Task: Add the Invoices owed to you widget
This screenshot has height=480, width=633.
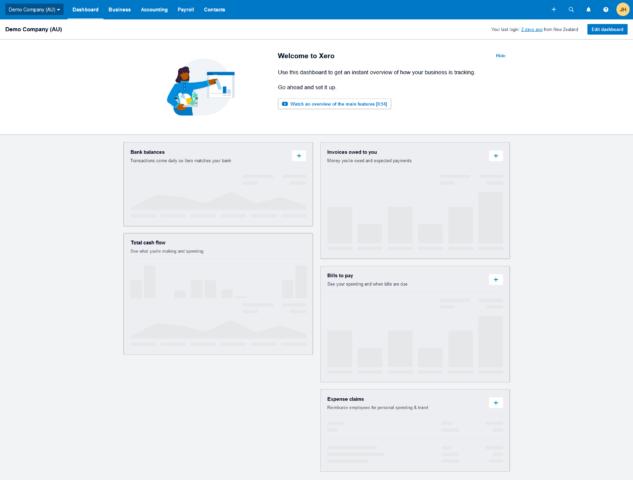Action: (x=496, y=156)
